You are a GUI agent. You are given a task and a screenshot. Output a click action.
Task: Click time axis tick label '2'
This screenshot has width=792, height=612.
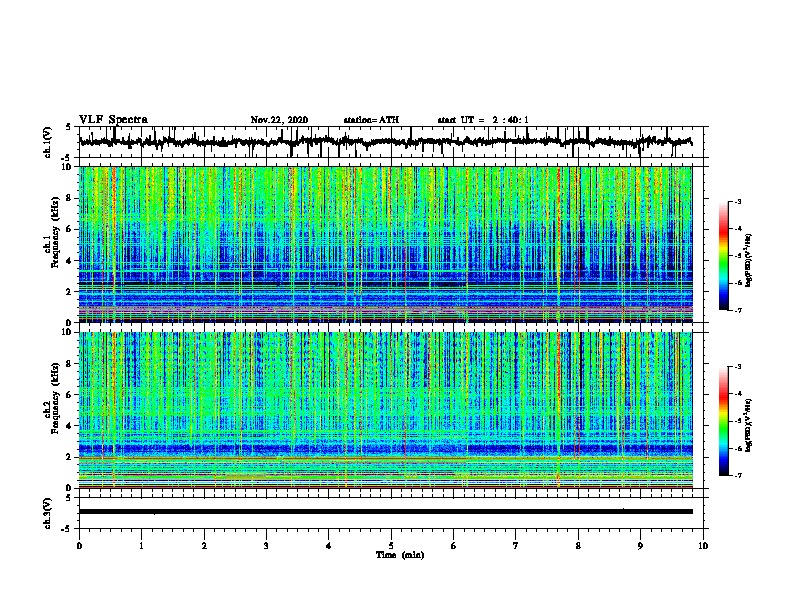(x=204, y=546)
